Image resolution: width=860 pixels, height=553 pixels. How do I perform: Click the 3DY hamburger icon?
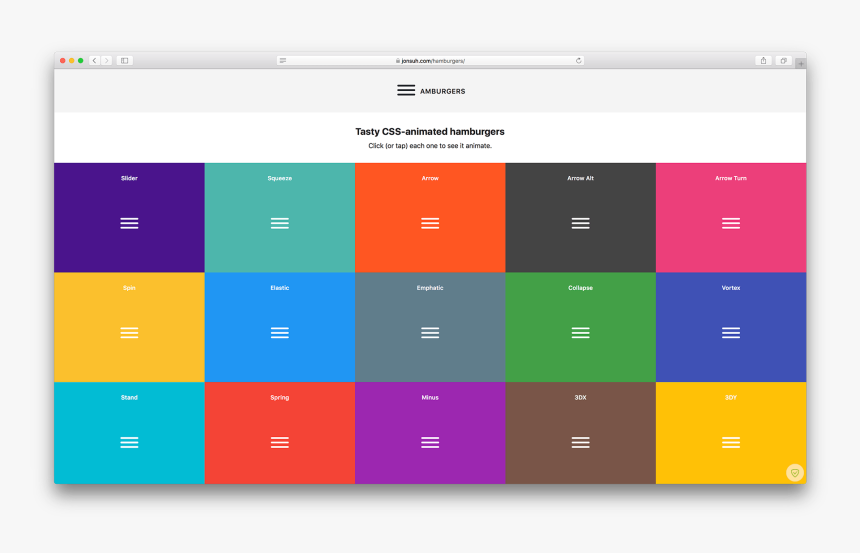click(x=731, y=443)
